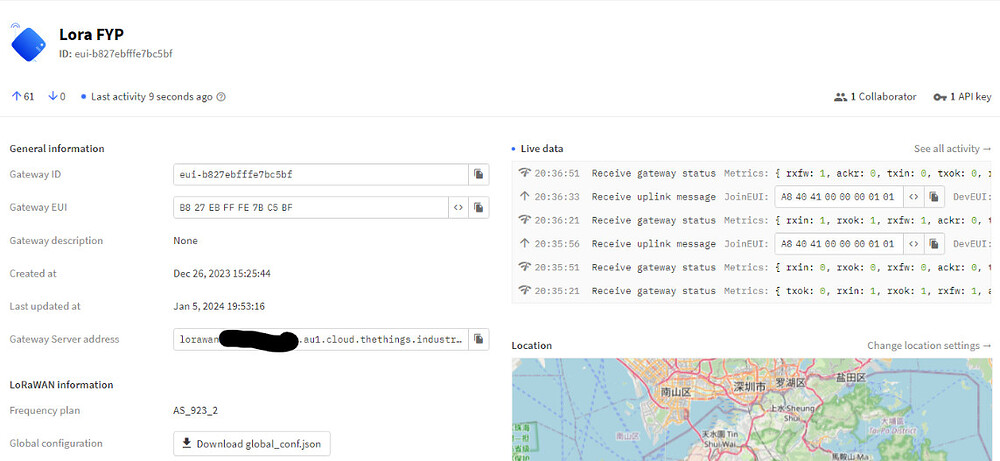Select the 20:36:51 gateway status event
The width and height of the screenshot is (1000, 461).
click(752, 173)
